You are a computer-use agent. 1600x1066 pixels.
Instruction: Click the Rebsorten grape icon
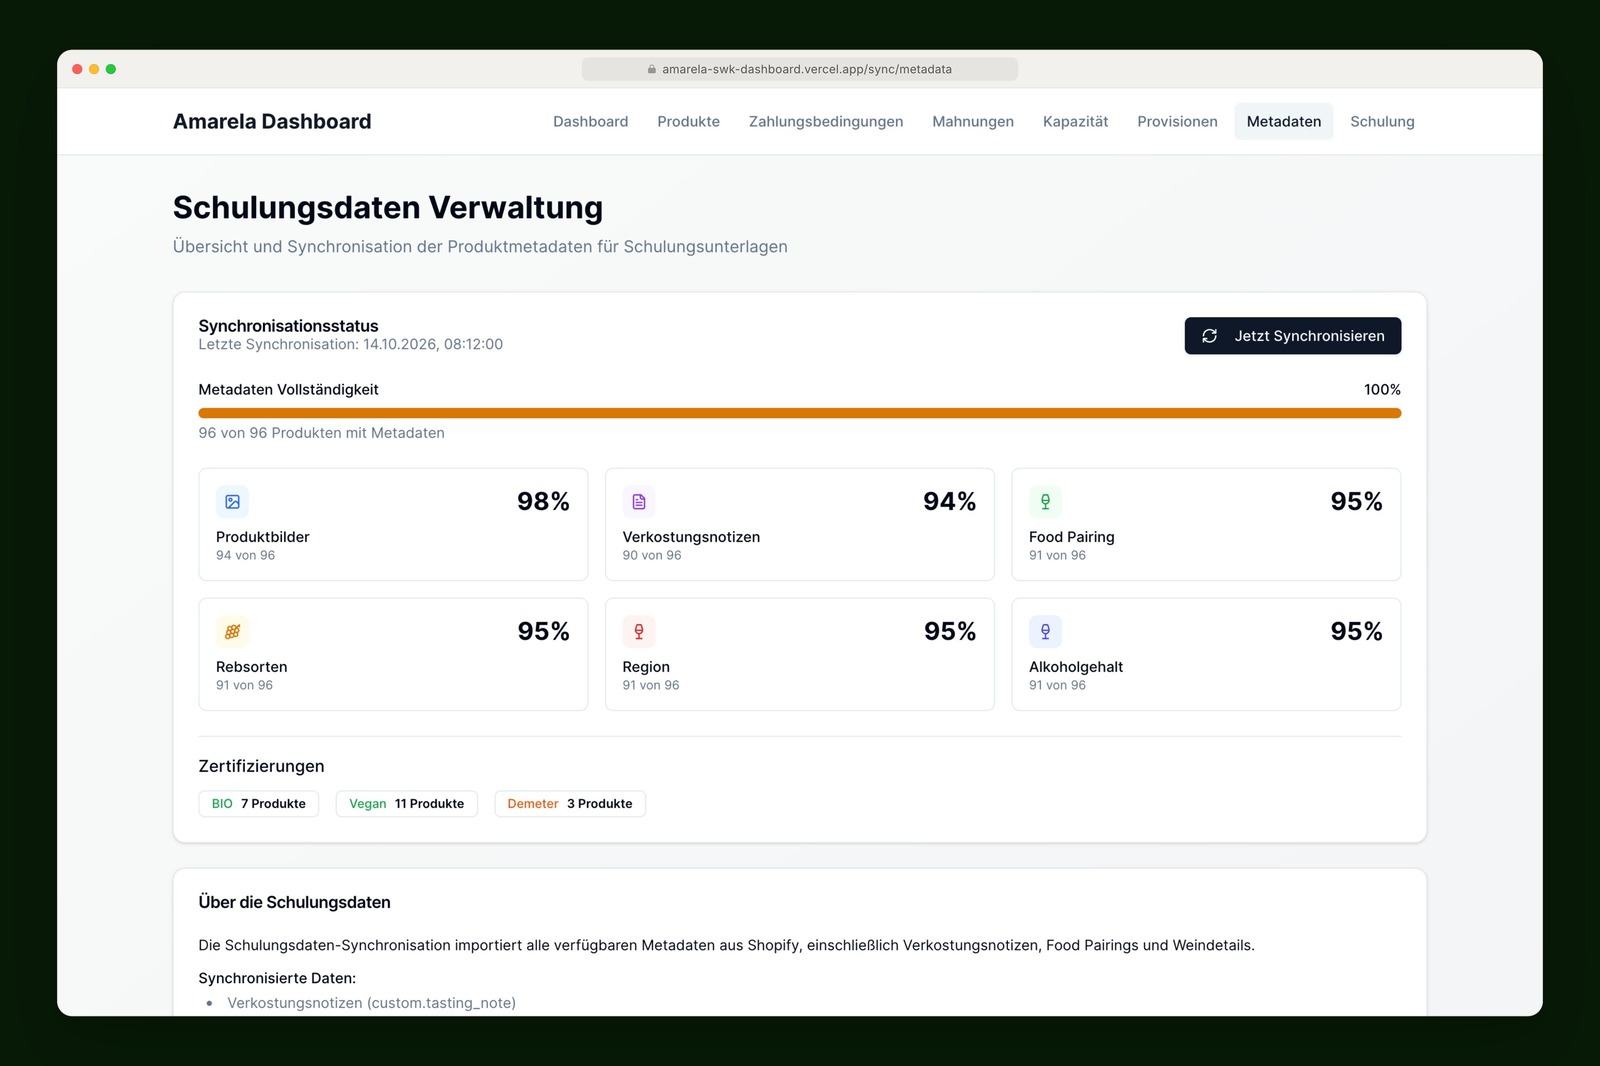[232, 632]
